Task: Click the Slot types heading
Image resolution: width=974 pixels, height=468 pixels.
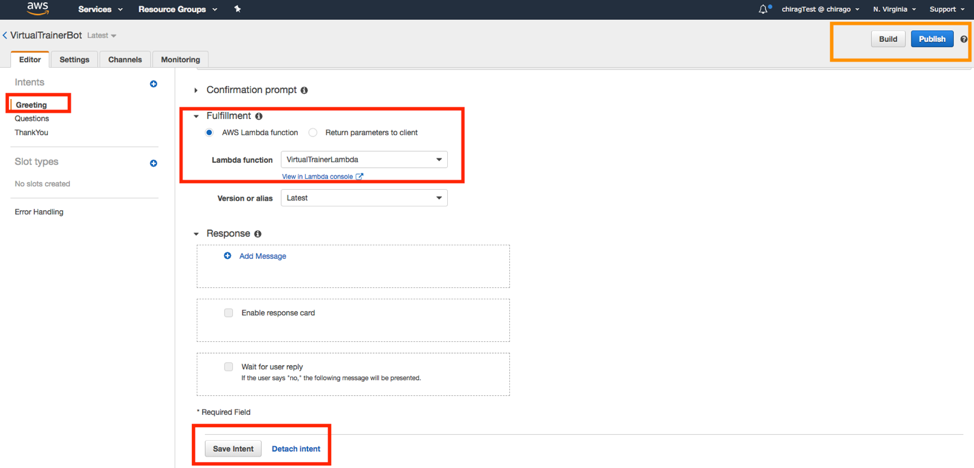Action: click(x=37, y=162)
